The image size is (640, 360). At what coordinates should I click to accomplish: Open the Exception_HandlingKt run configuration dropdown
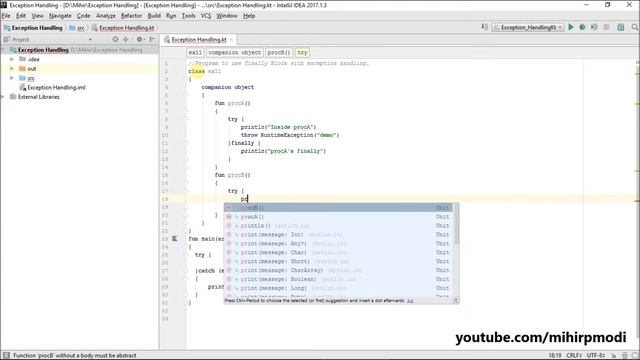pos(529,27)
